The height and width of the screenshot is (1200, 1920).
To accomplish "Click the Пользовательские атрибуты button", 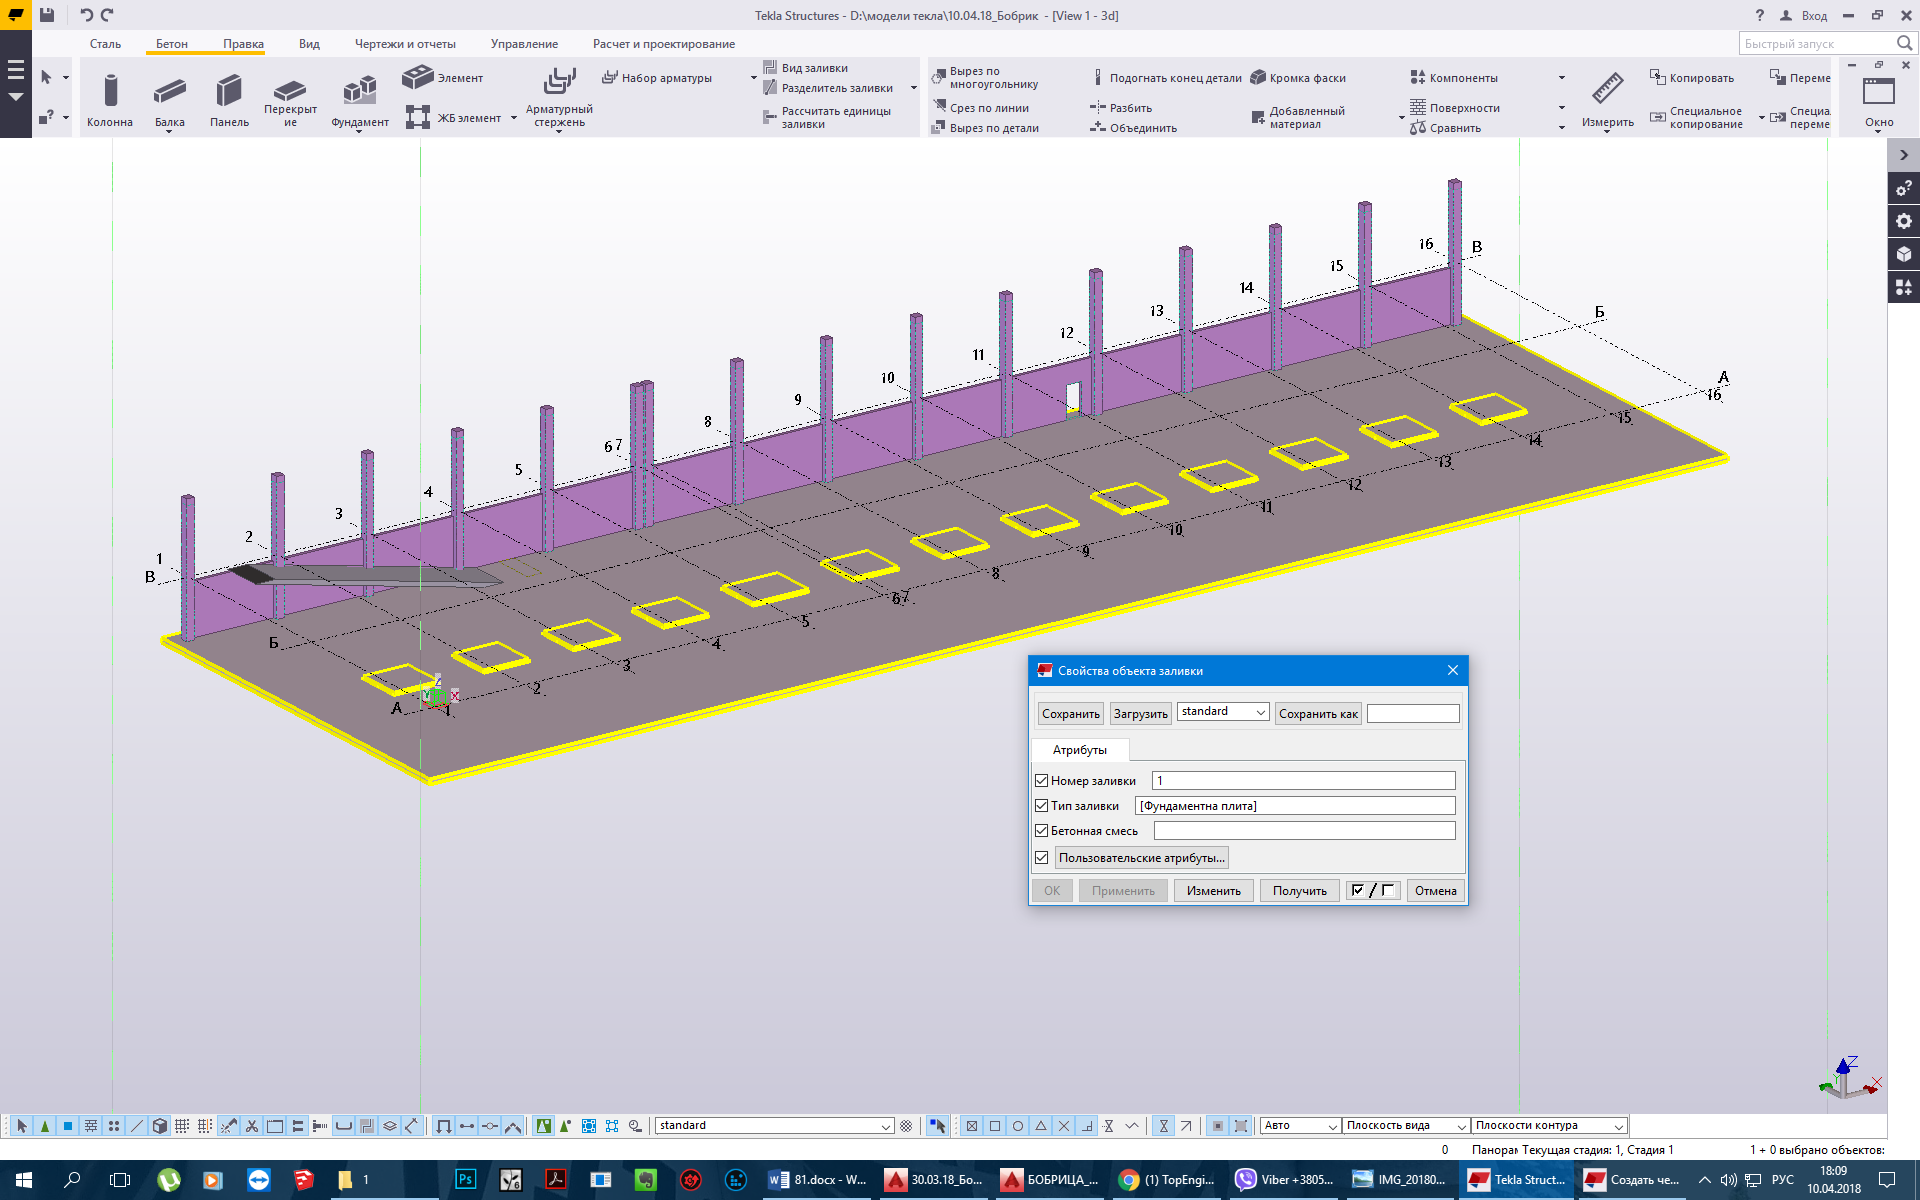I will [x=1141, y=858].
